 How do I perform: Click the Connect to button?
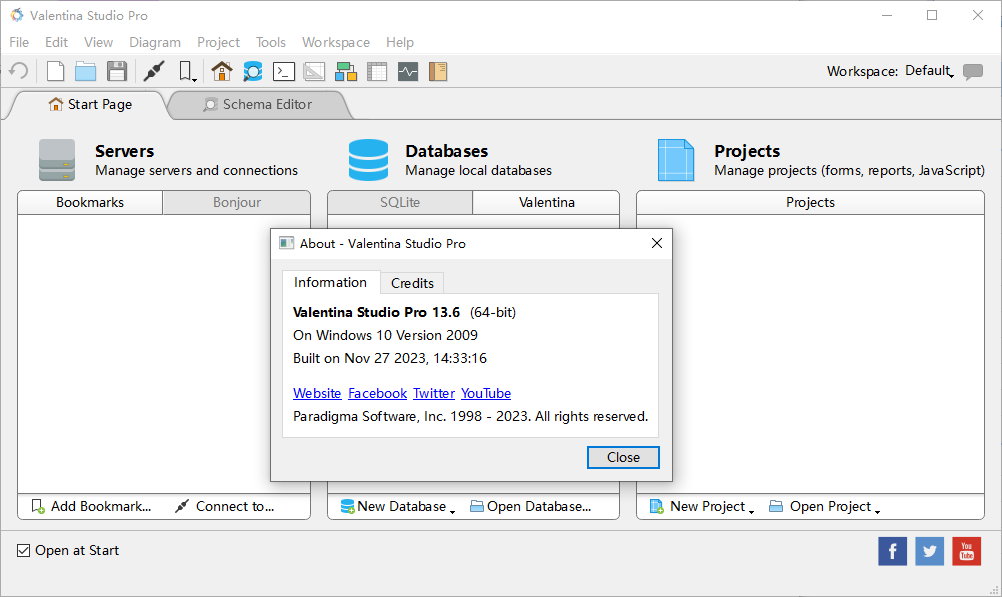225,506
